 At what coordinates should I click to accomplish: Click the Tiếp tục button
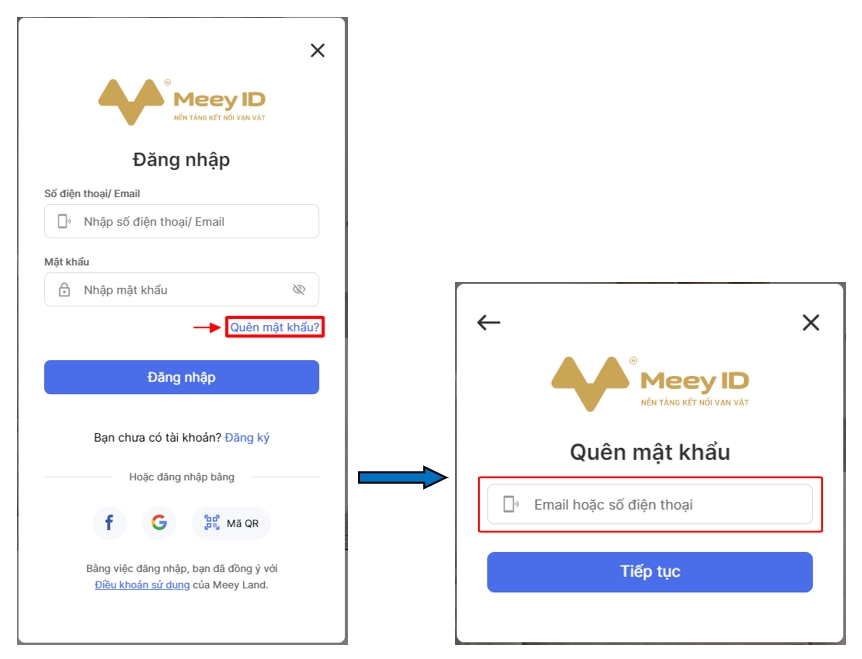pos(650,572)
